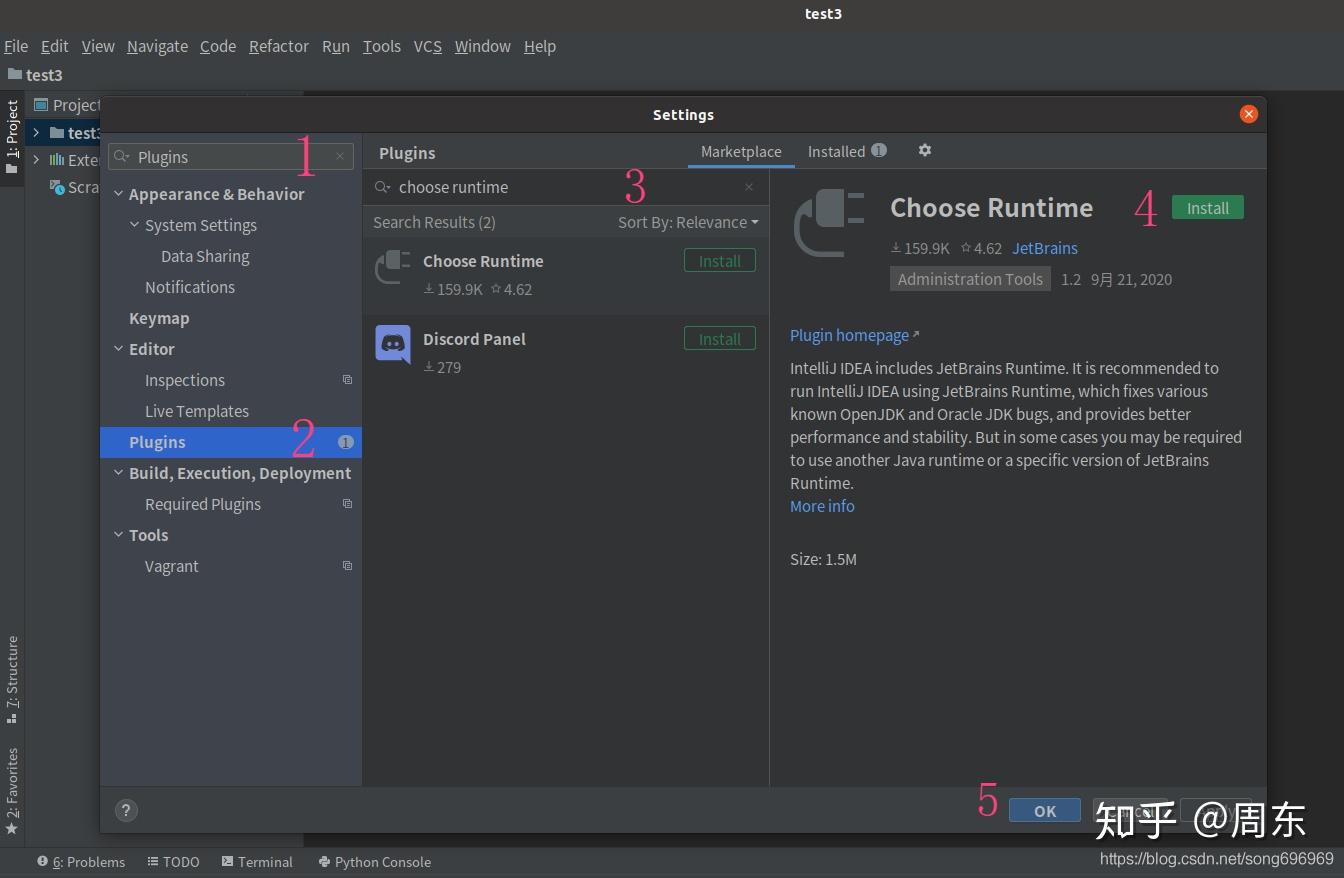Collapse the Tools section
1344x878 pixels.
coord(118,535)
